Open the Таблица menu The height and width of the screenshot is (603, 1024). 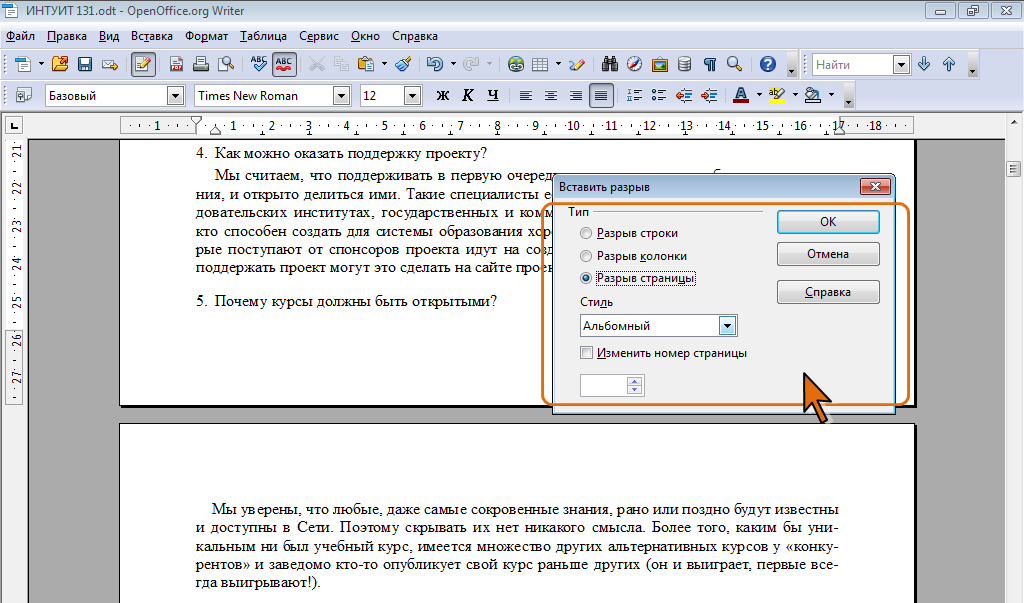point(263,36)
